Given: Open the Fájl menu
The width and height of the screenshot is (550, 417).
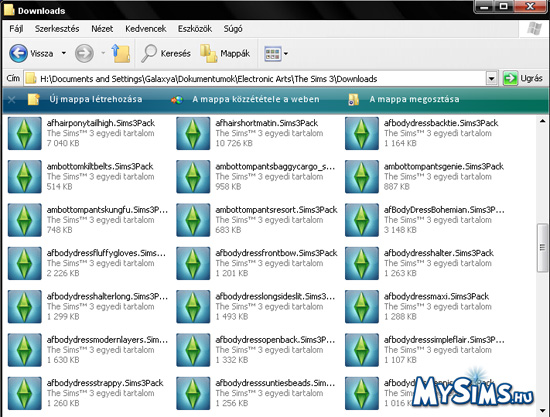Looking at the screenshot, I should (16, 29).
